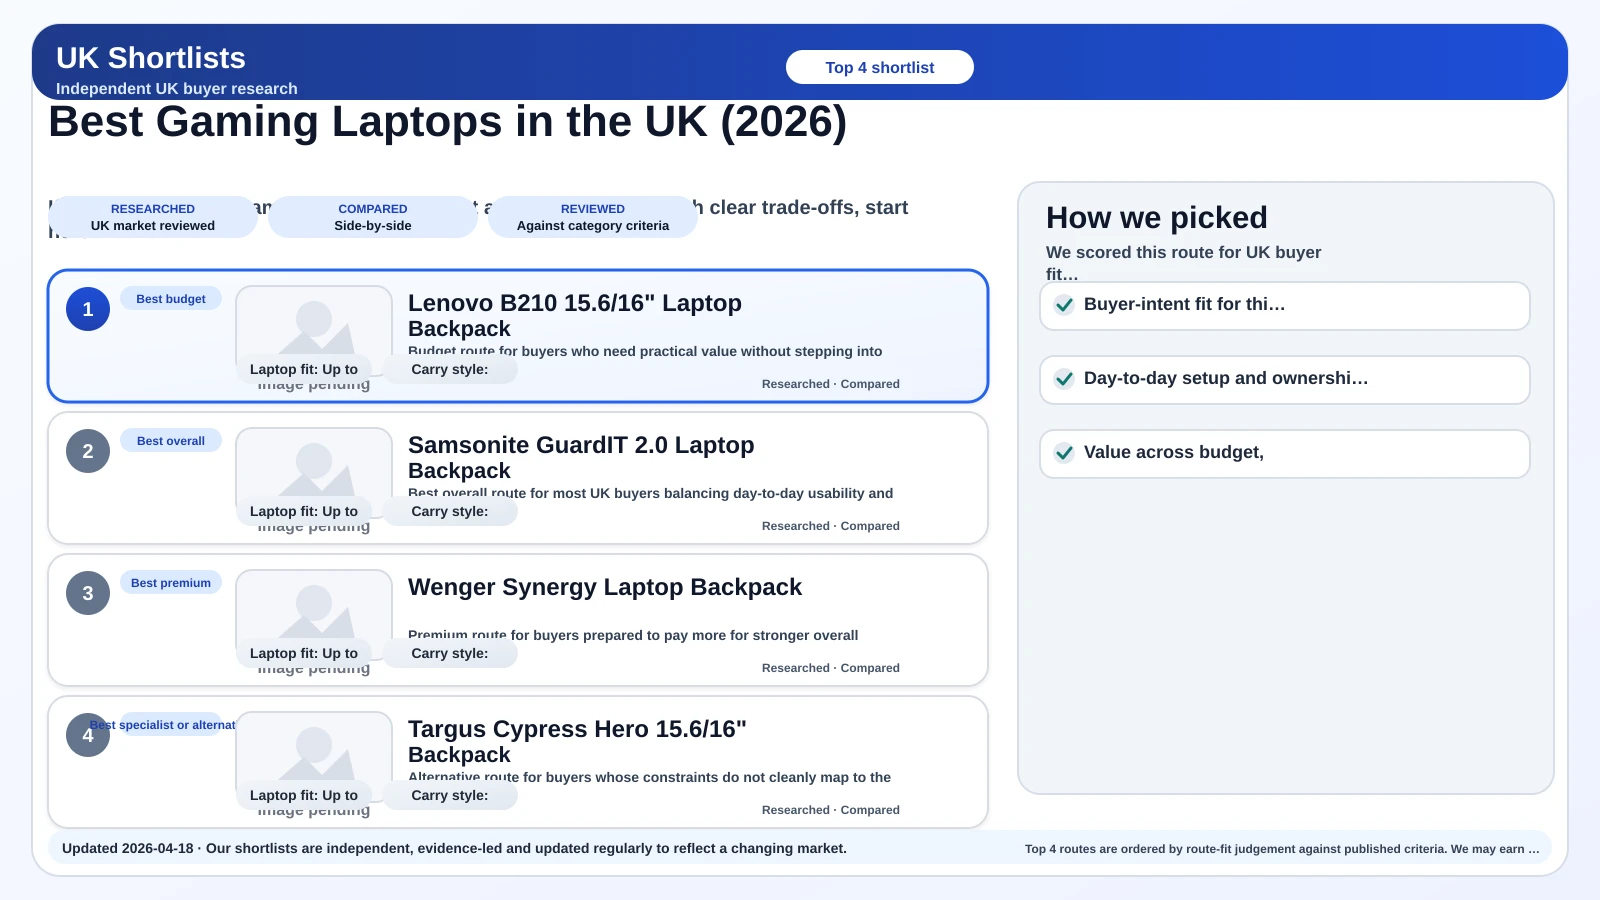
Task: Click the Best budget tag
Action: point(171,299)
